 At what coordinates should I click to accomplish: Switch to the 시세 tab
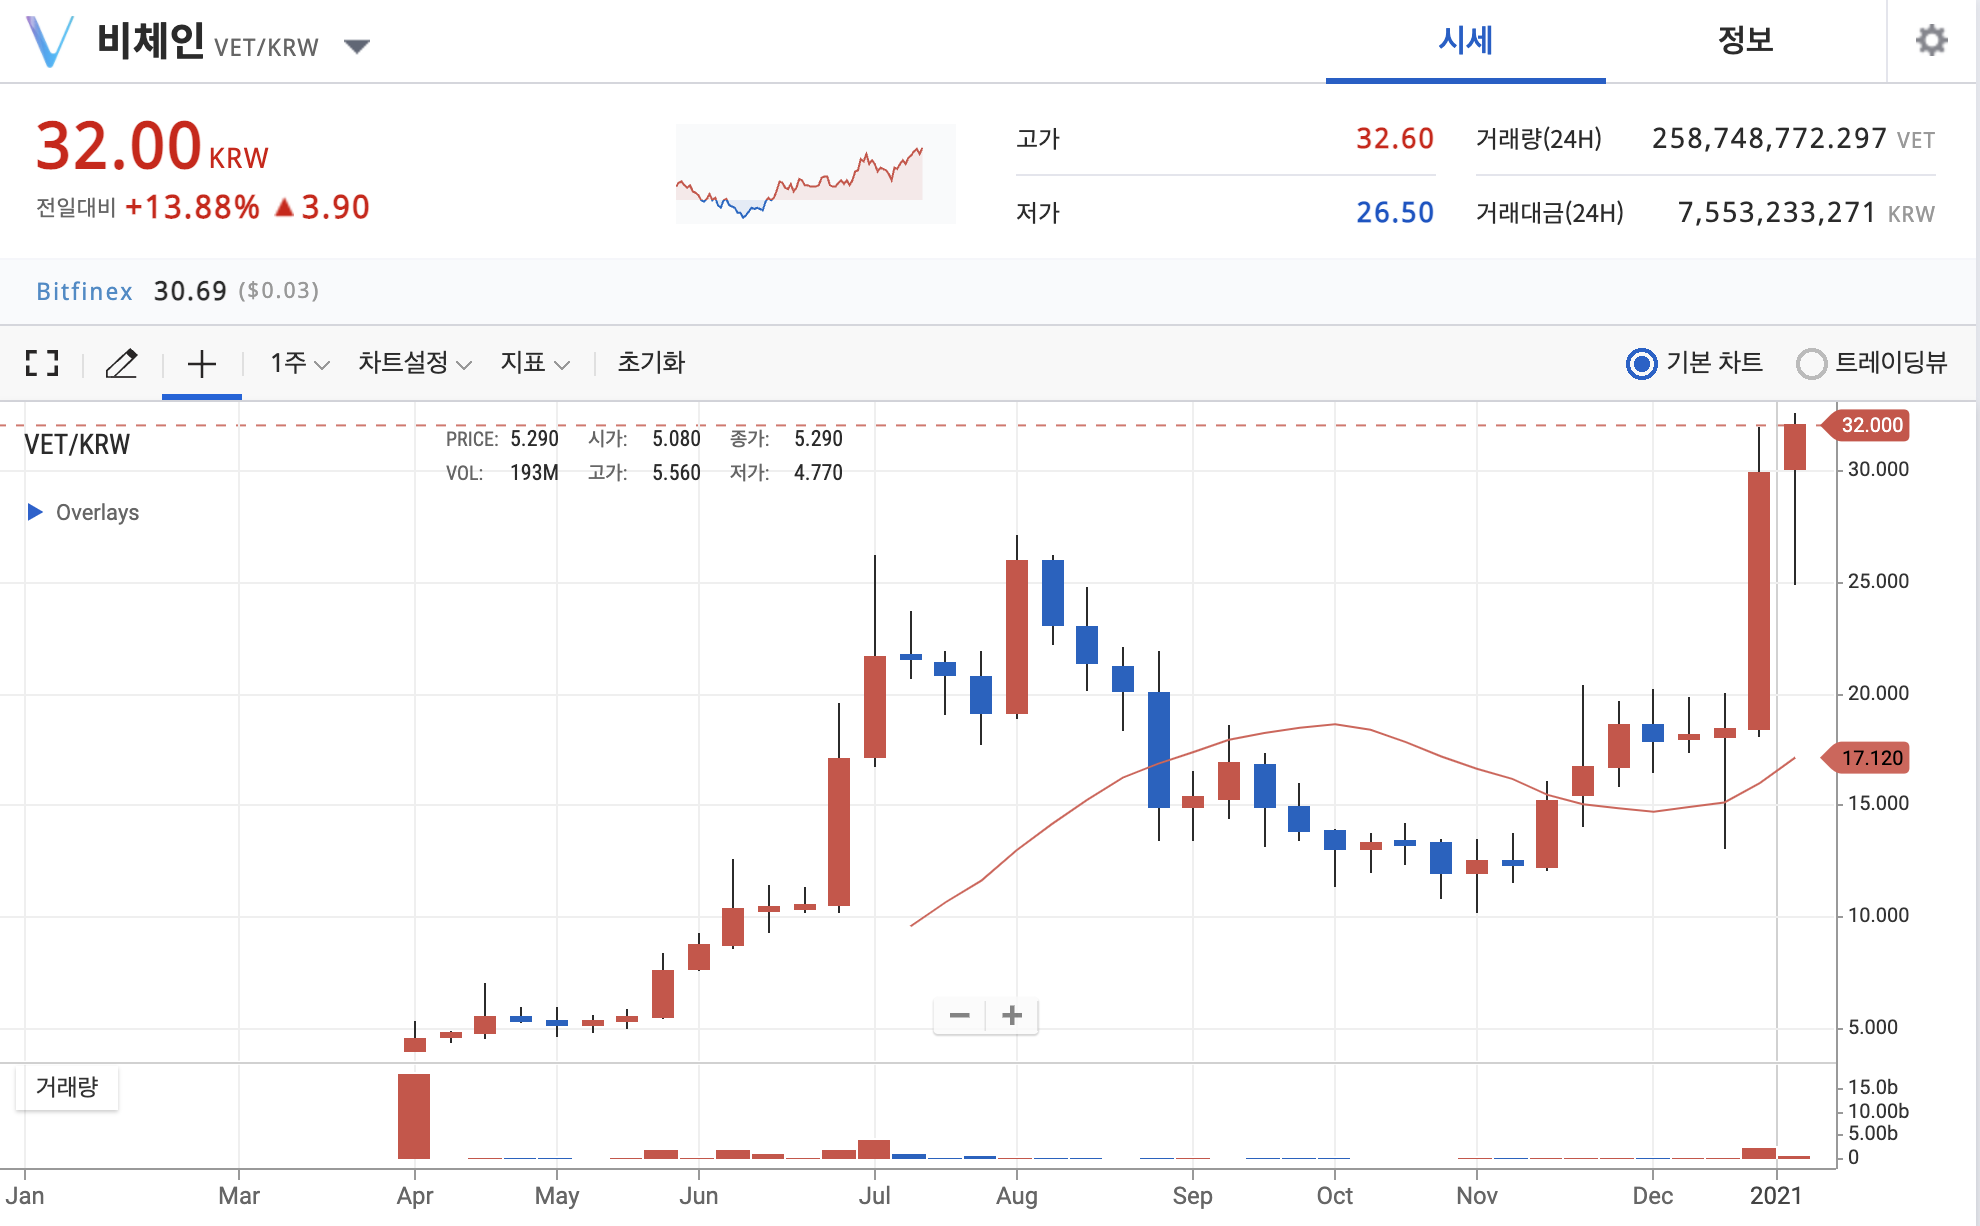click(x=1465, y=41)
